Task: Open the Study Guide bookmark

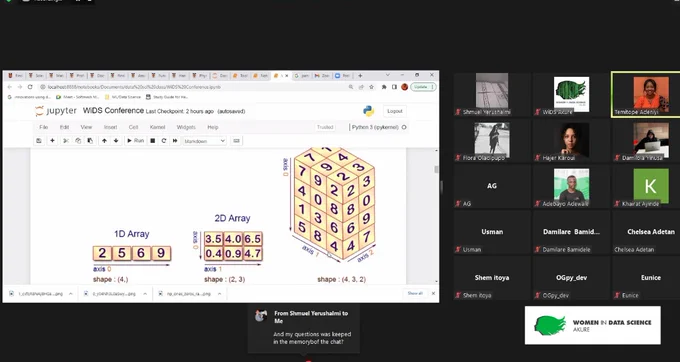Action: pyautogui.click(x=167, y=97)
